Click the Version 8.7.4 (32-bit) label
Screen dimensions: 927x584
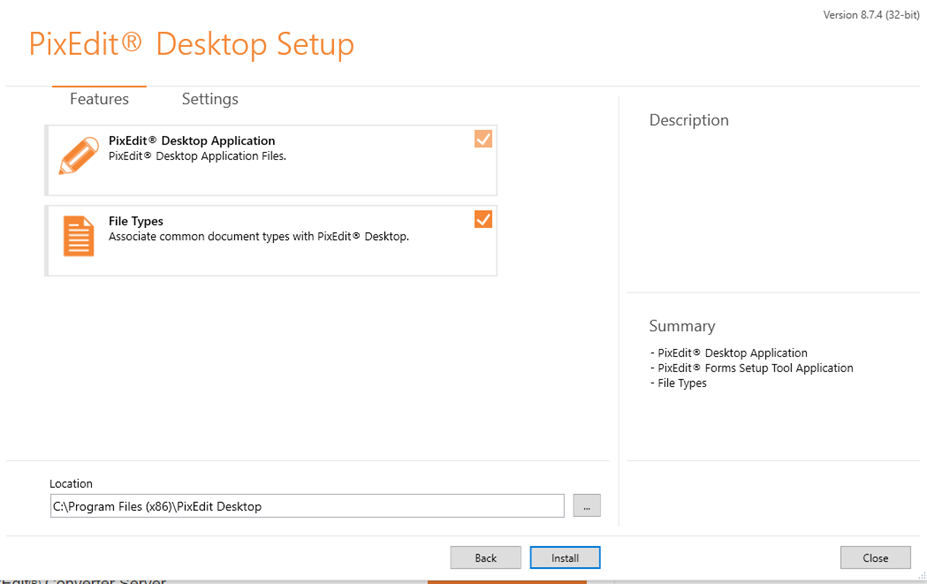pyautogui.click(x=871, y=15)
